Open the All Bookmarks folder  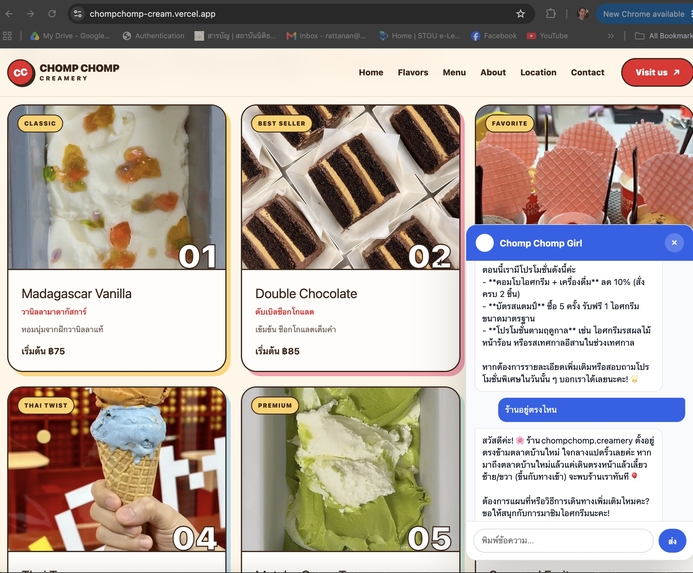point(664,36)
